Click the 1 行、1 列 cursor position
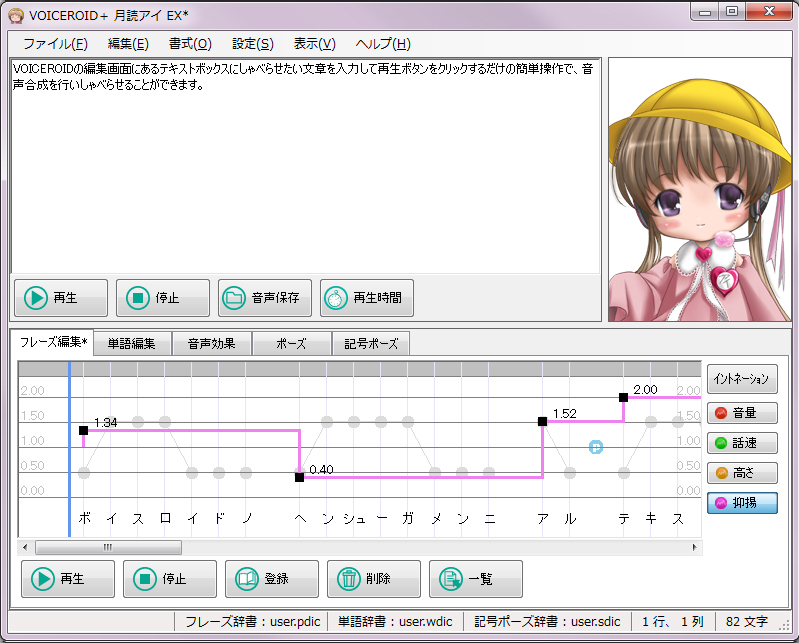 click(x=673, y=622)
